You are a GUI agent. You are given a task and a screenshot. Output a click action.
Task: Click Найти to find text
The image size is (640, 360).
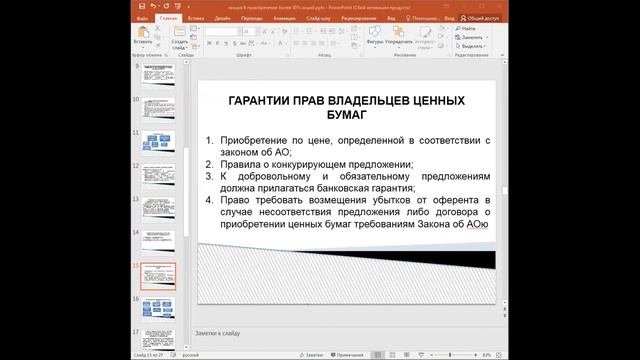[466, 28]
